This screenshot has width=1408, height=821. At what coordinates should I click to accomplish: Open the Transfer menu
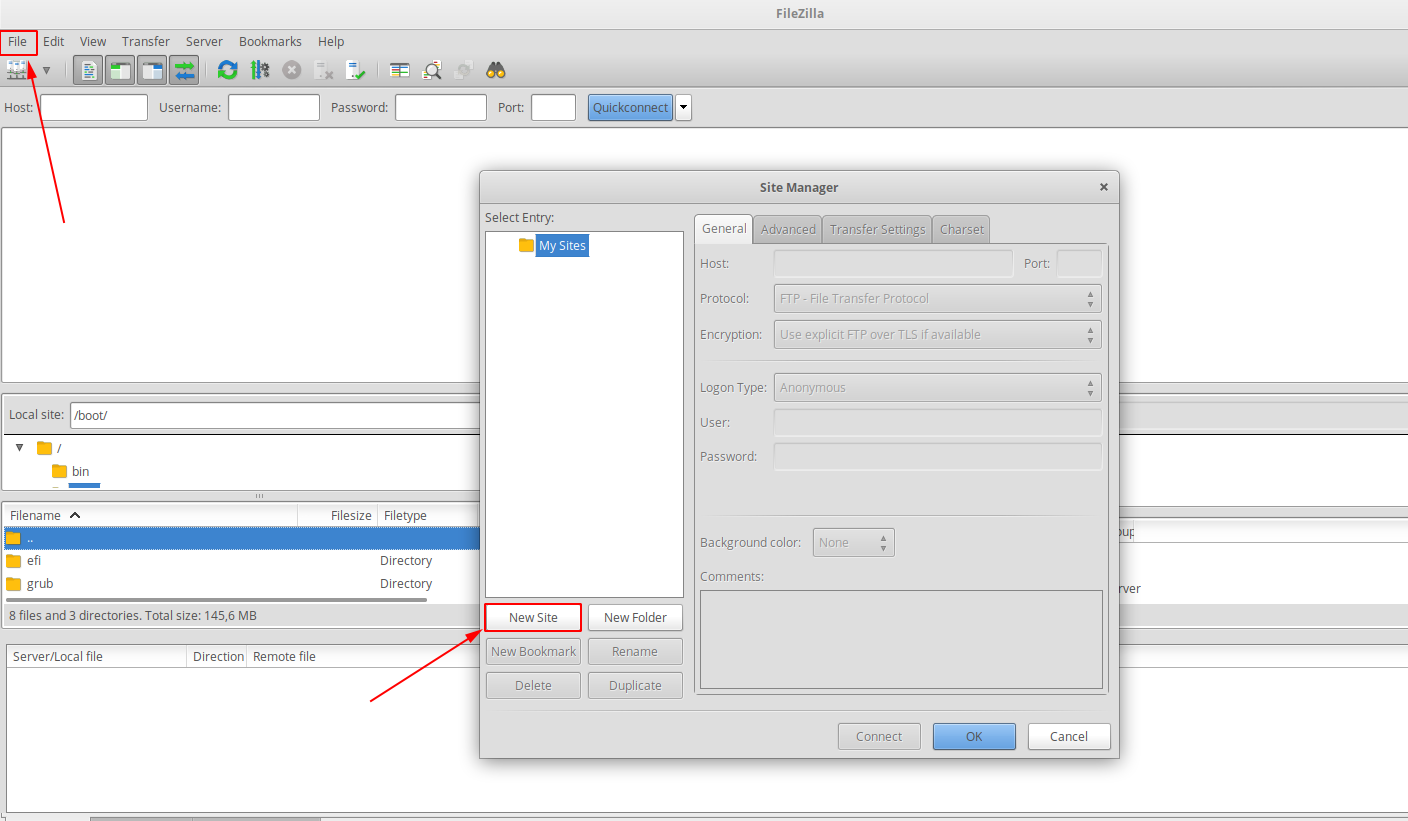click(146, 41)
